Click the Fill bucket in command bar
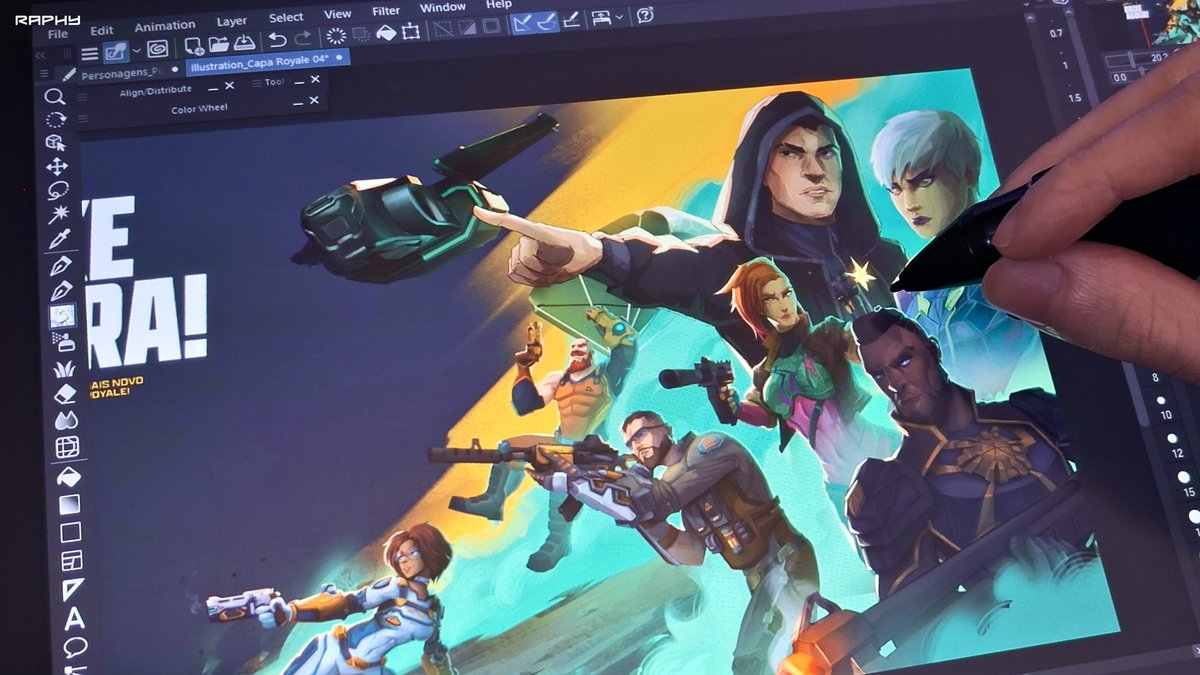This screenshot has width=1200, height=675. click(386, 34)
